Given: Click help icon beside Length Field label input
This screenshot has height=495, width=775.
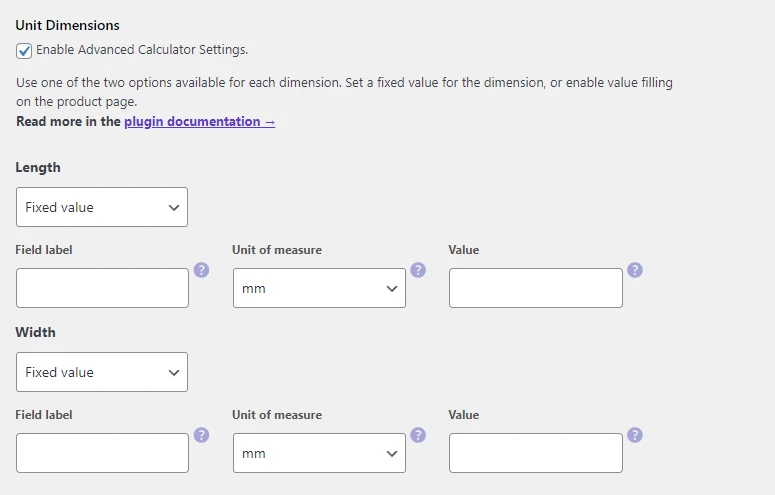Looking at the screenshot, I should point(201,270).
